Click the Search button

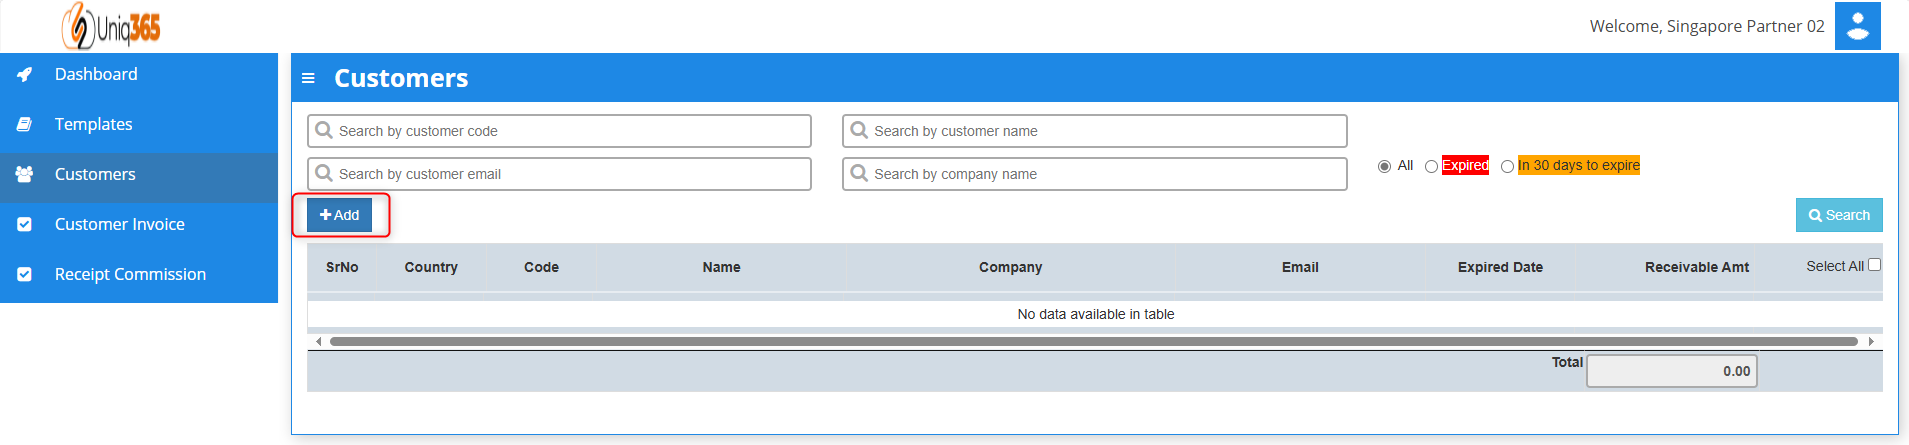click(1838, 215)
